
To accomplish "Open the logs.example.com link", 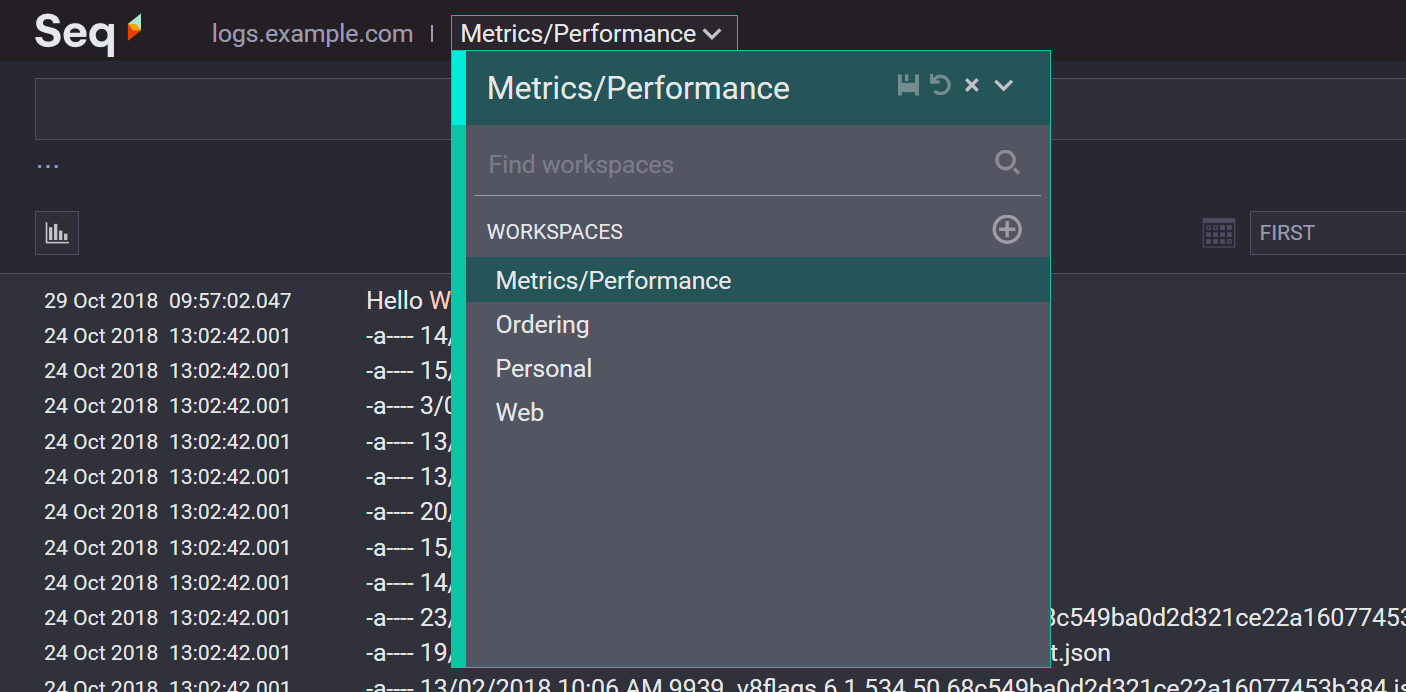I will tap(312, 33).
